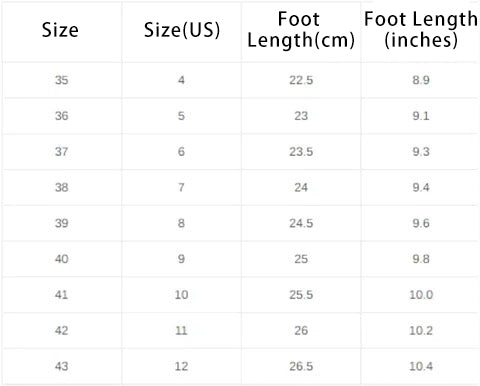This screenshot has width=480, height=386.
Task: Click the 8.9 inches cell
Action: coord(421,80)
